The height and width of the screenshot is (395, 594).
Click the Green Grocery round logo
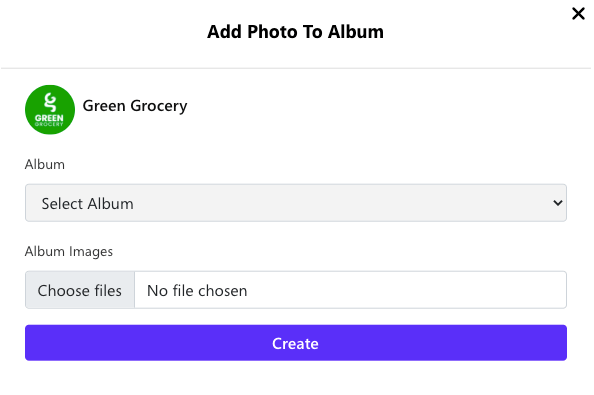50,109
